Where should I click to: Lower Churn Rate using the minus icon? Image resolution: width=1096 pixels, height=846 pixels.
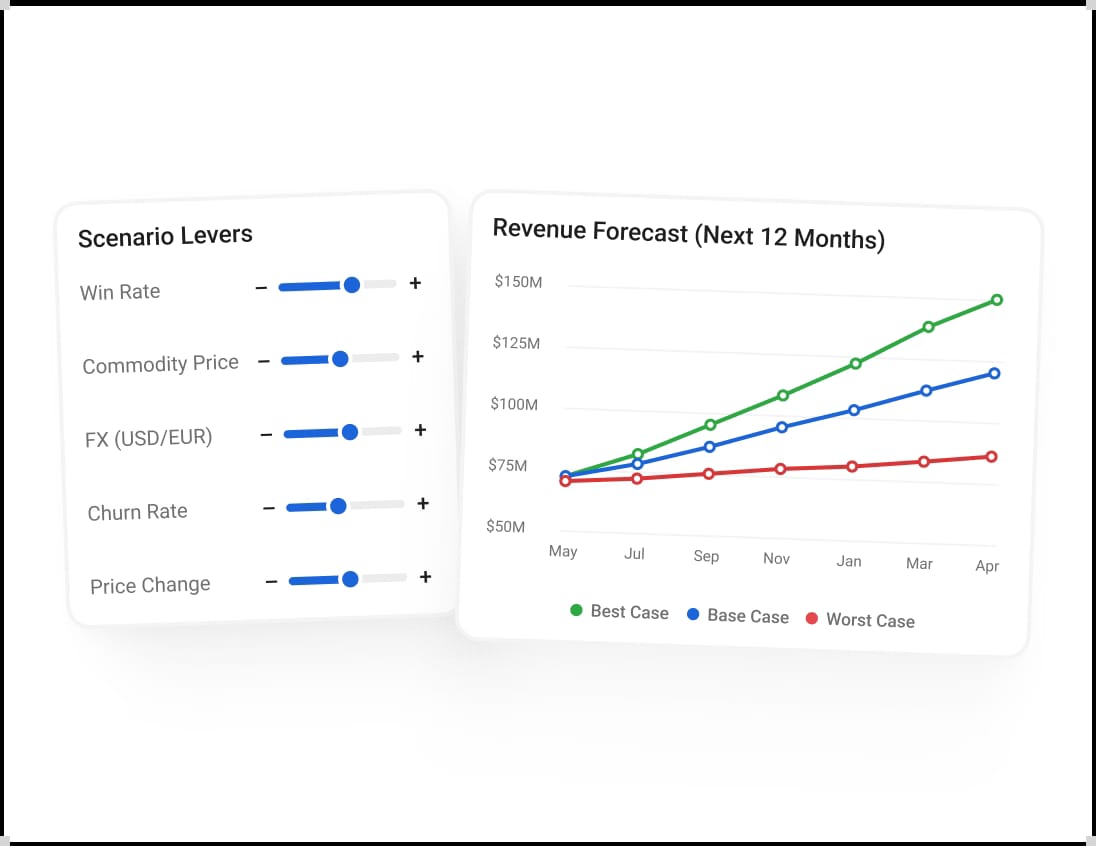coord(269,508)
